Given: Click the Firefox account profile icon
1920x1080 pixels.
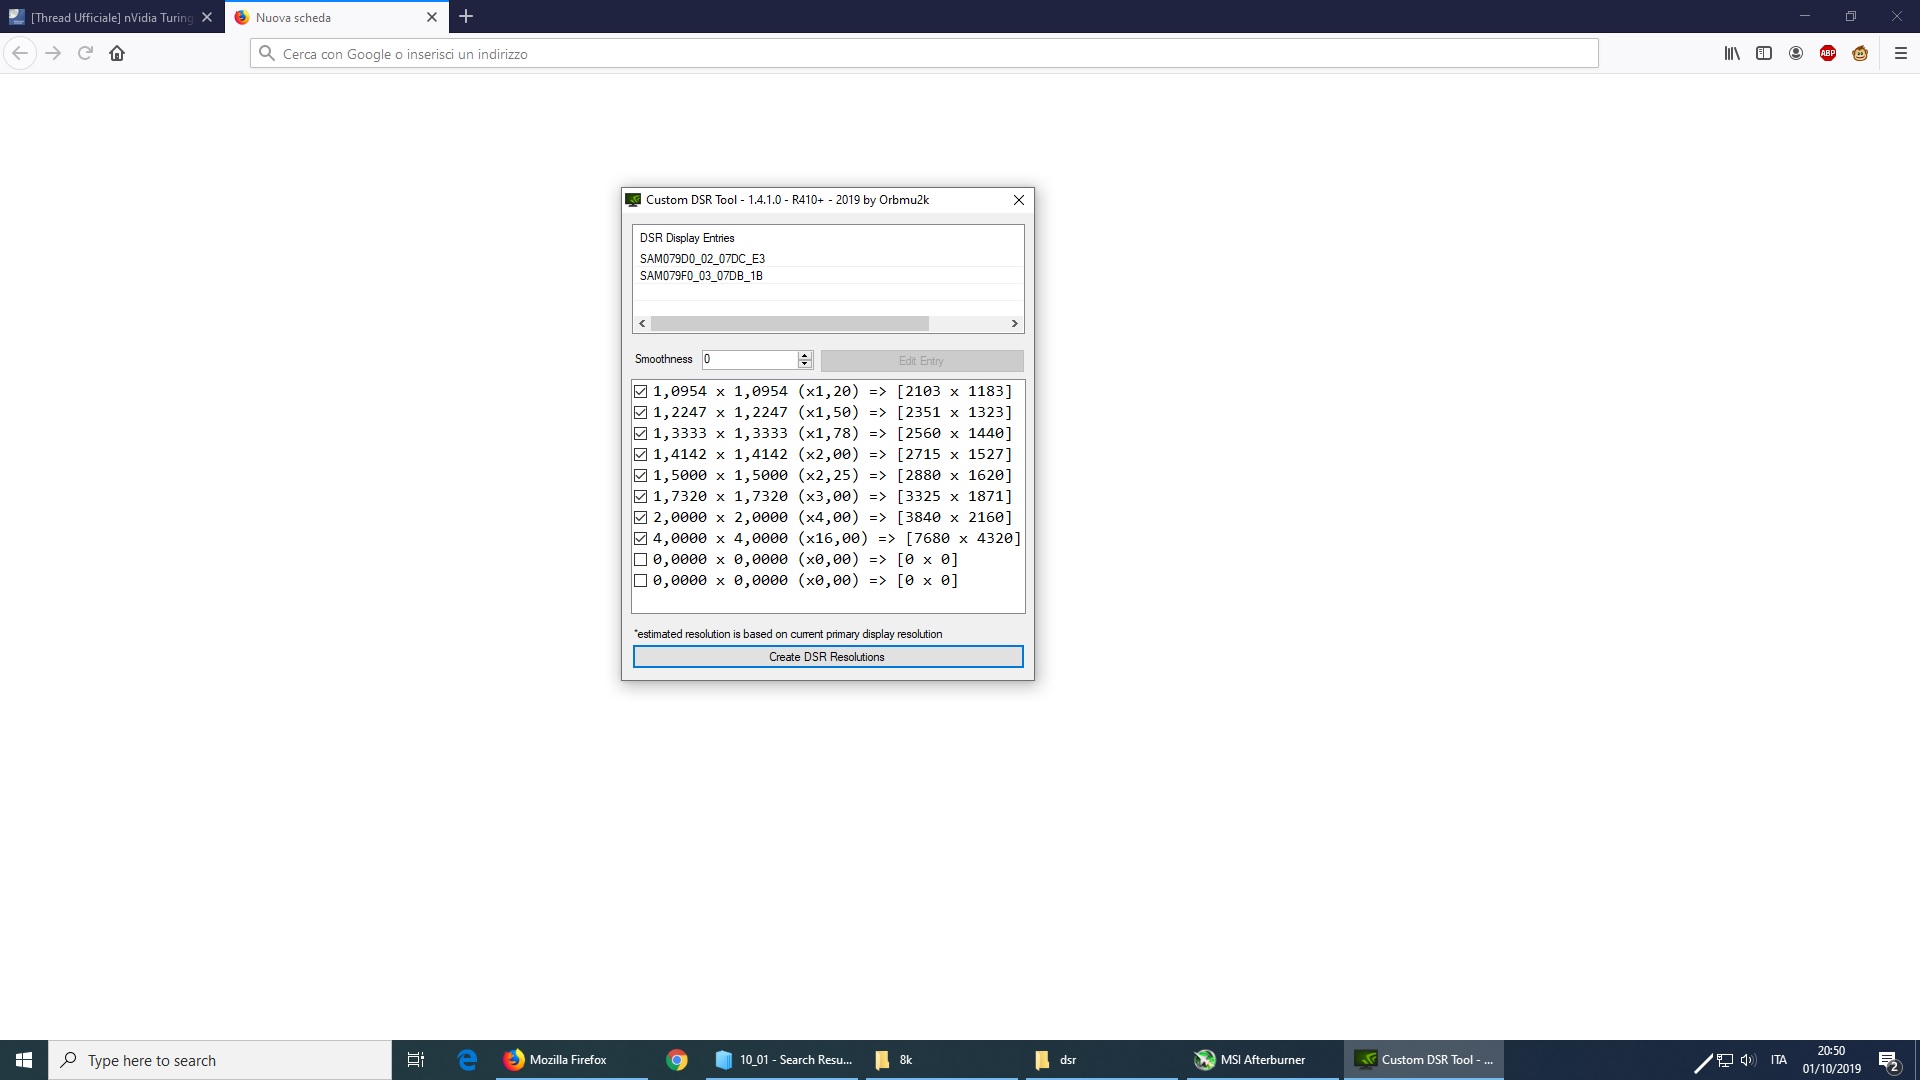Looking at the screenshot, I should [1796, 53].
